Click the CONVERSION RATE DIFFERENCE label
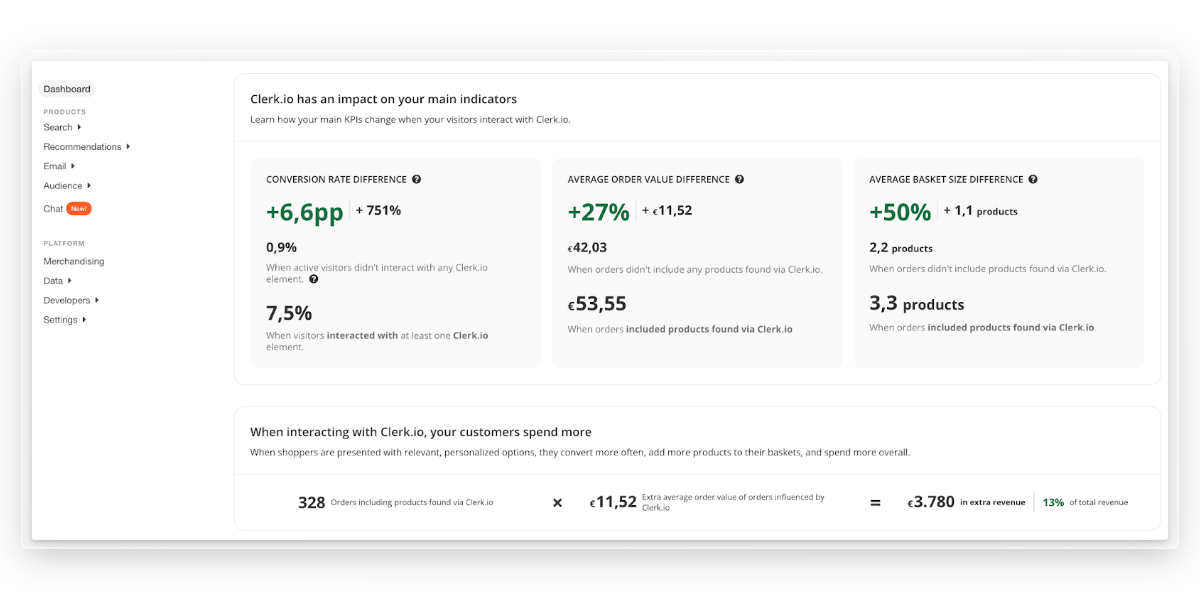 point(336,180)
